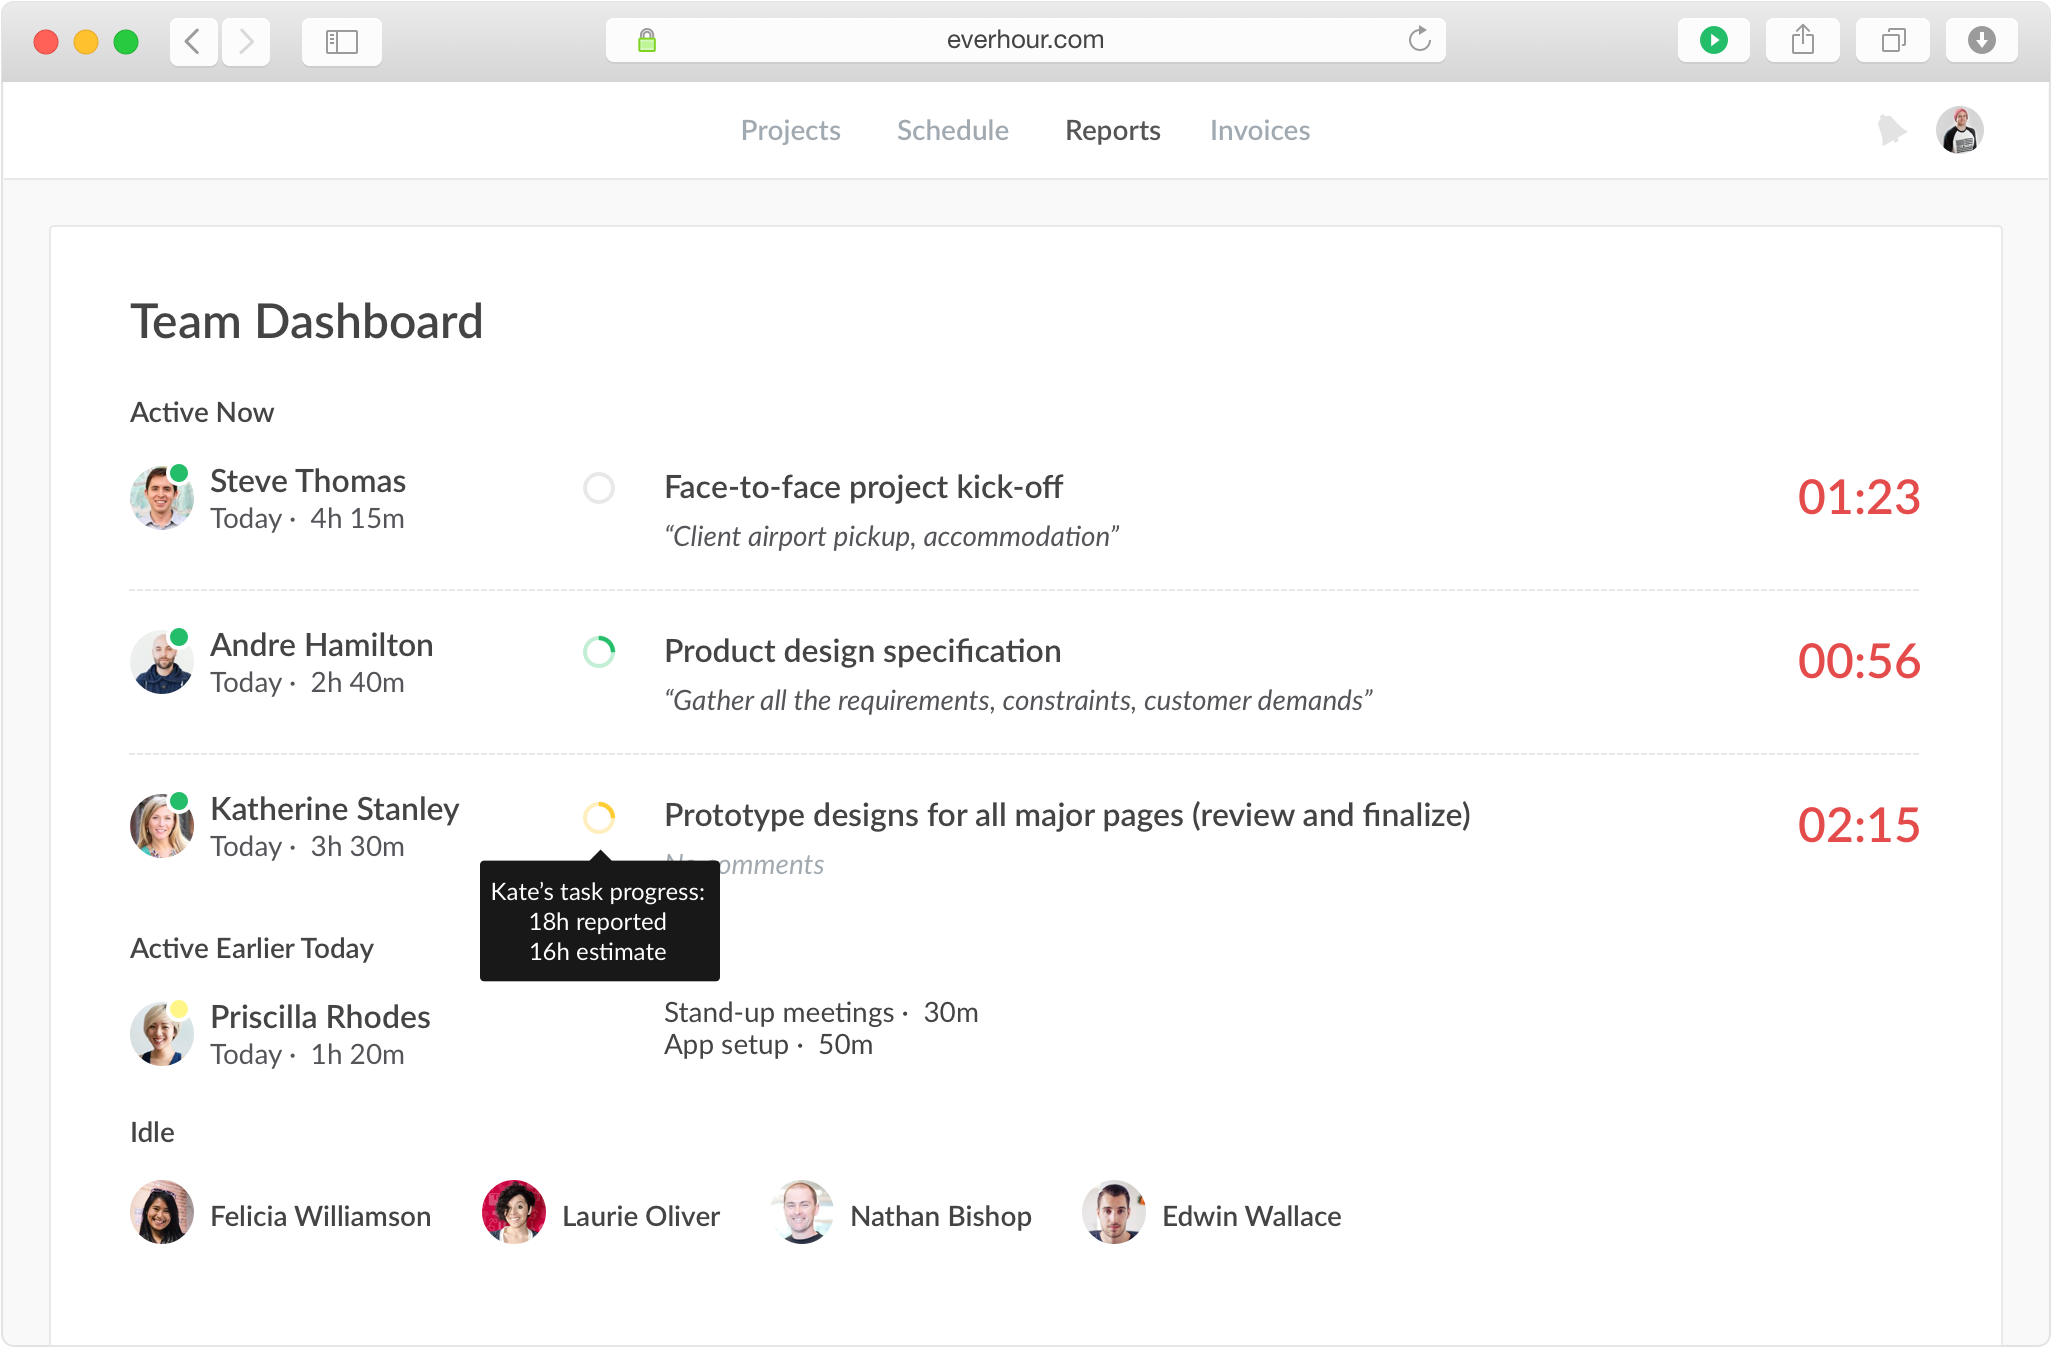
Task: Open Katherine Stanley's name
Action: tap(334, 809)
